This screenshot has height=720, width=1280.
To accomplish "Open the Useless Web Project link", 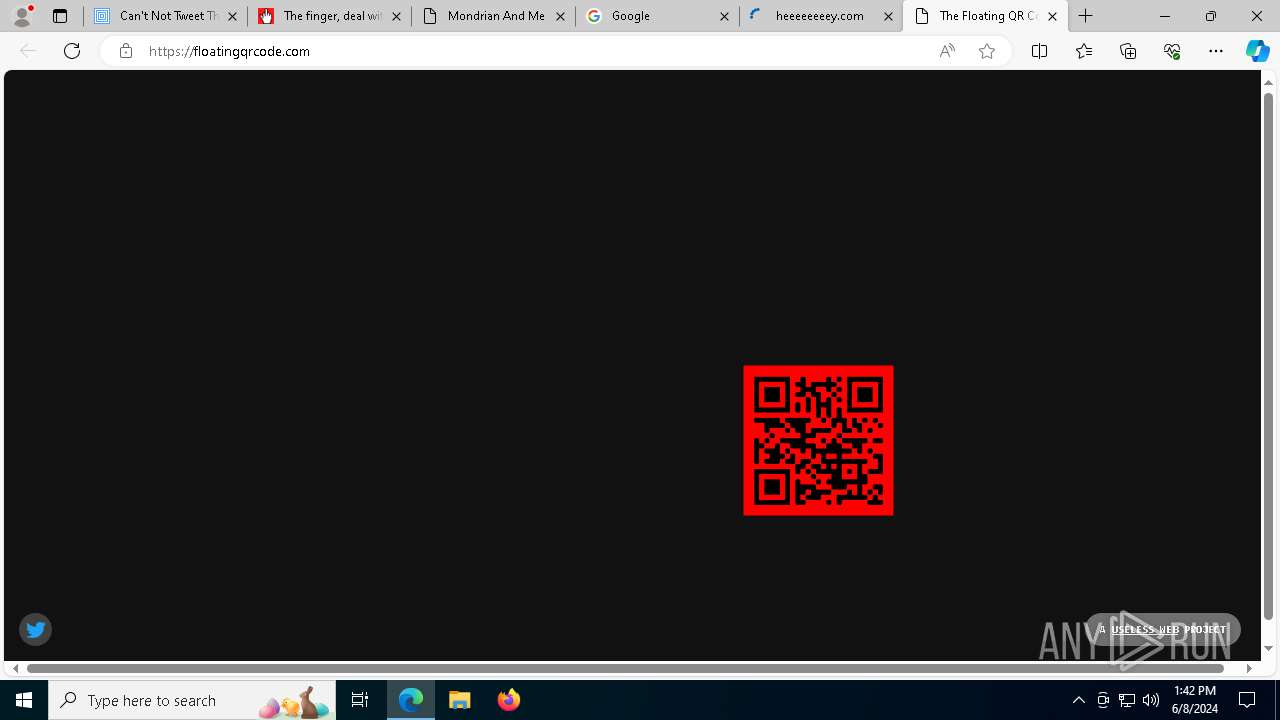I will pos(1168,629).
